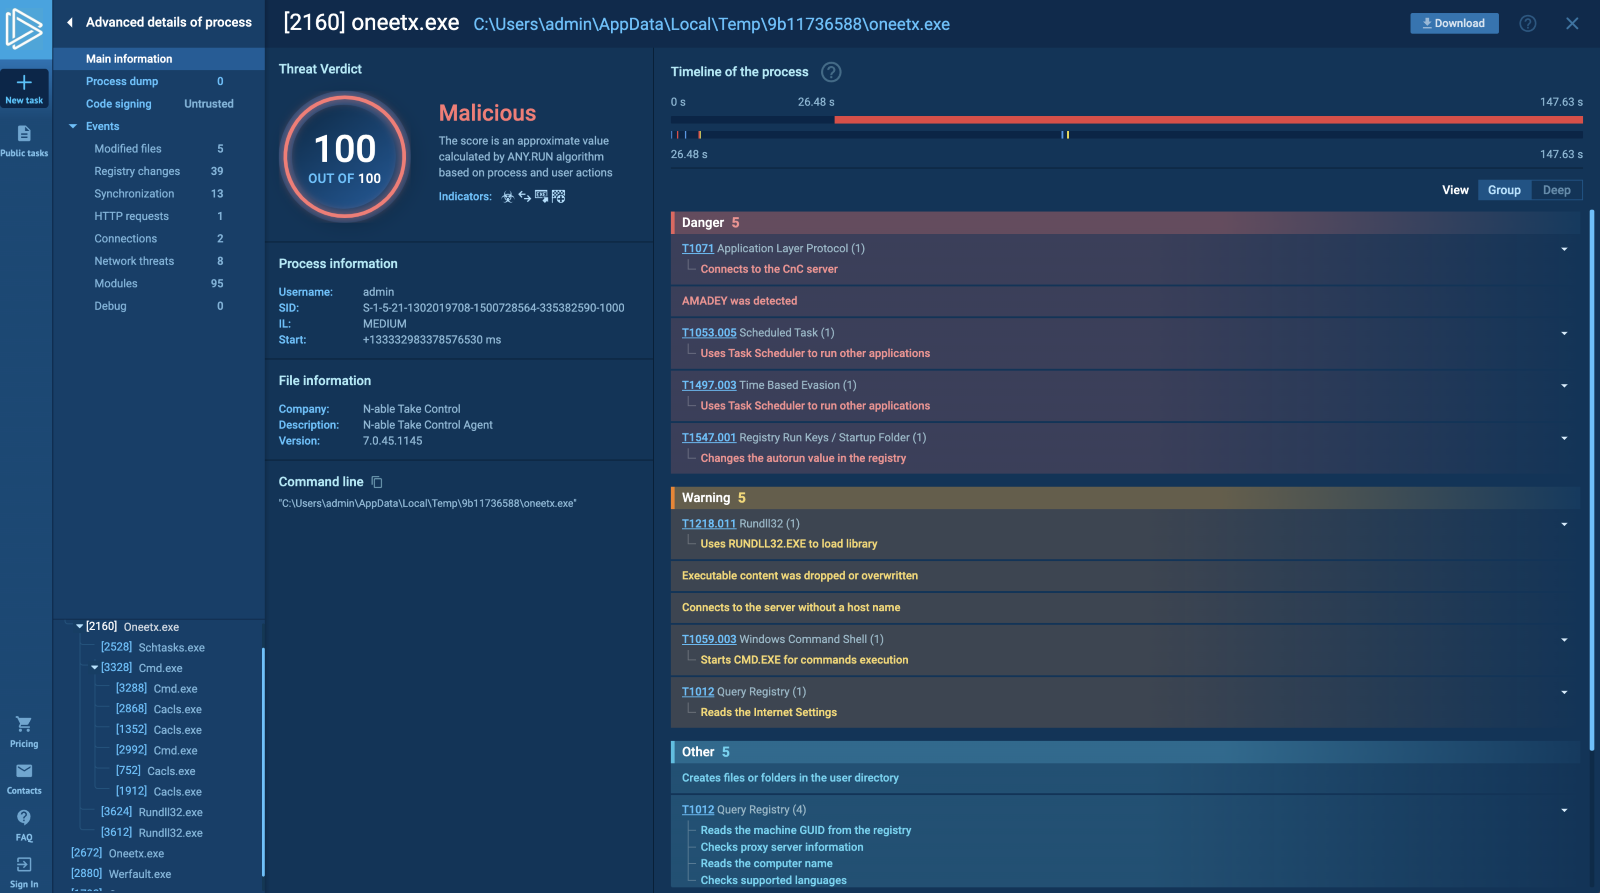Screen dimensions: 1600x893
Task: Select Registry changes in events list
Action: (x=137, y=172)
